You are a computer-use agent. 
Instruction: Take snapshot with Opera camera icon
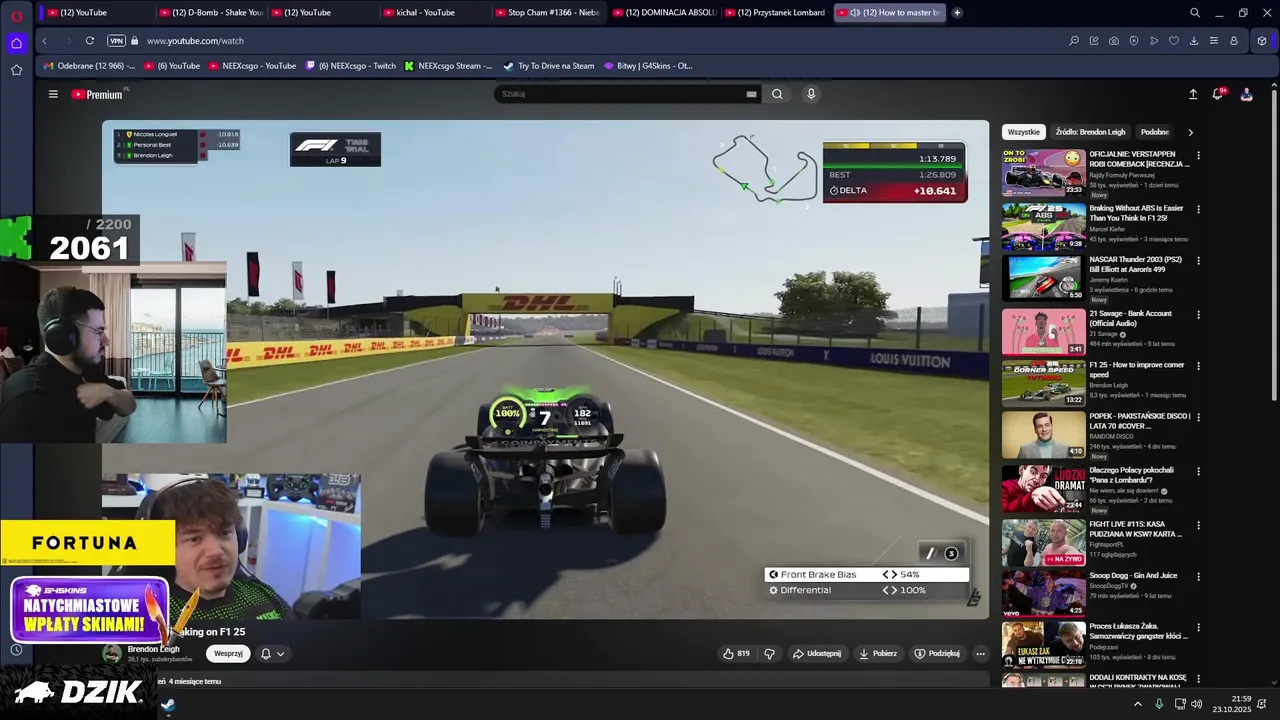(1114, 41)
